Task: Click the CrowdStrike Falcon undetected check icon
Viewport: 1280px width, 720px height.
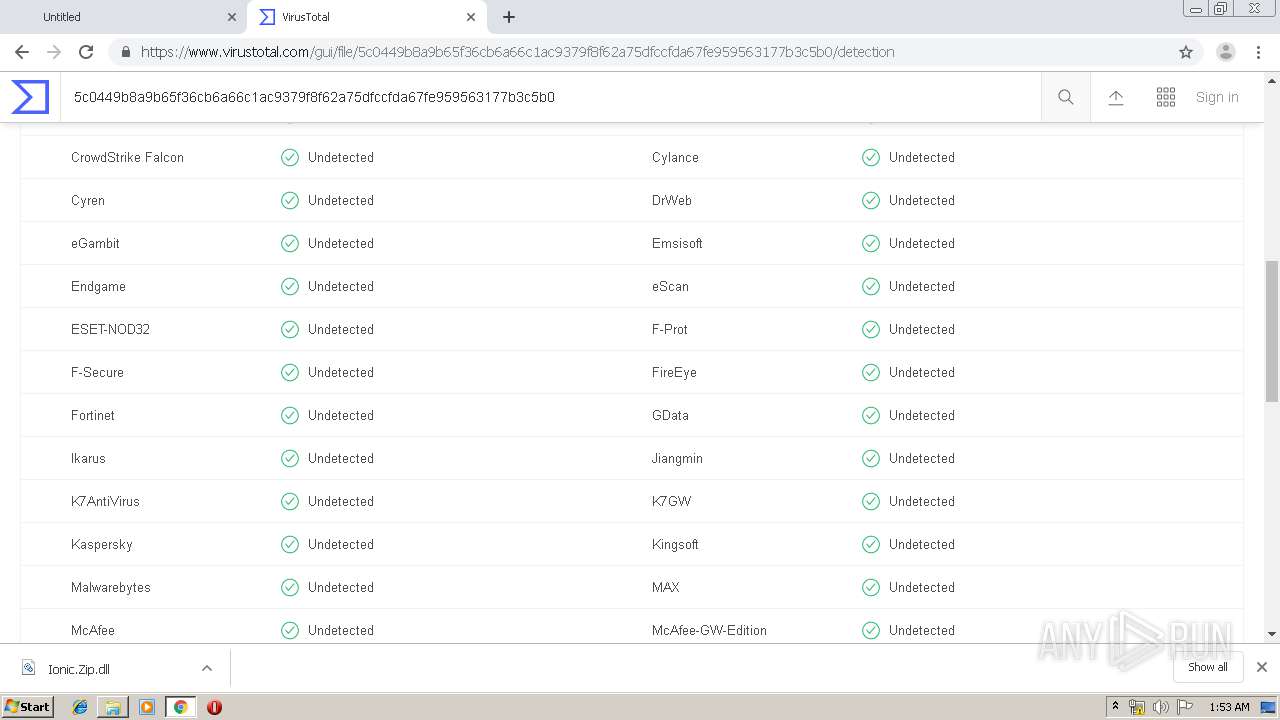Action: click(x=290, y=157)
